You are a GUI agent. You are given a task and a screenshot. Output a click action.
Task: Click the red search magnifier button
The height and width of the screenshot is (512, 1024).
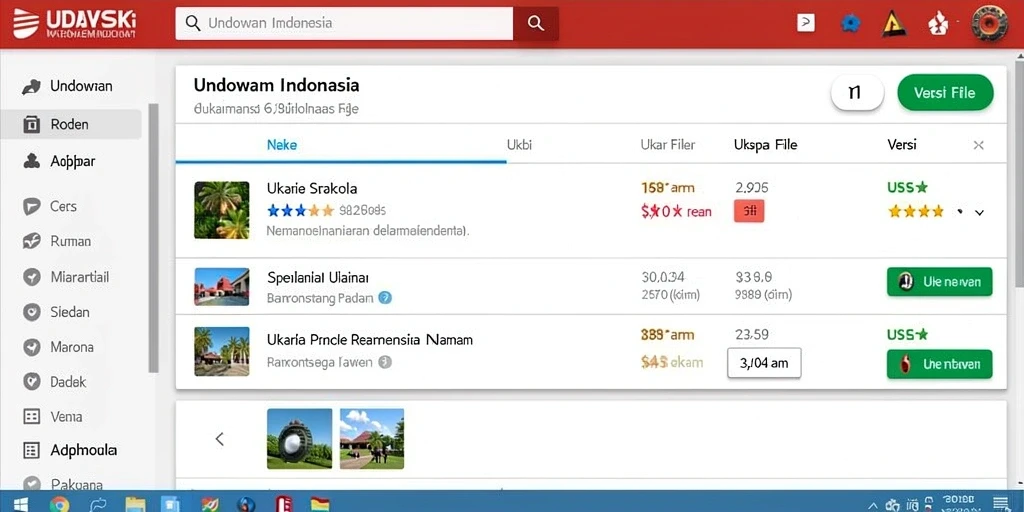536,24
